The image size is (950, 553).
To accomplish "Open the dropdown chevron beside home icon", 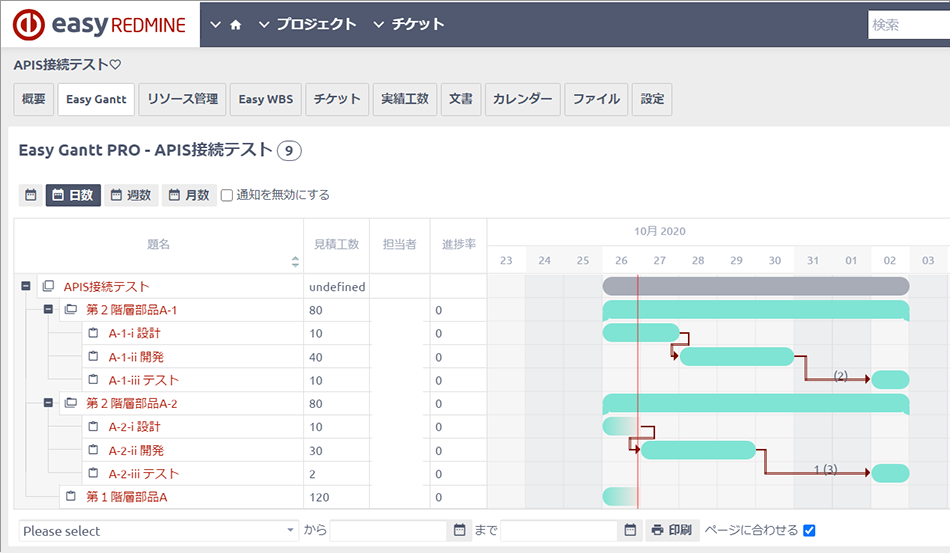I will coord(215,25).
